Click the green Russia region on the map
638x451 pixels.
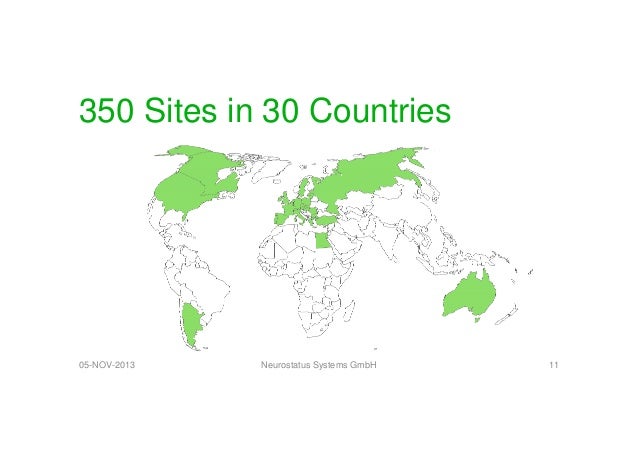tap(366, 175)
